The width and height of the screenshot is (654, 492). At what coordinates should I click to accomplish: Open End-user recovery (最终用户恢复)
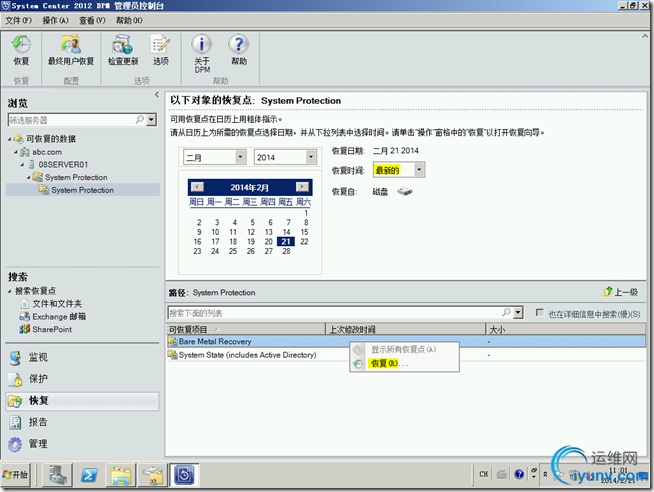coord(70,50)
